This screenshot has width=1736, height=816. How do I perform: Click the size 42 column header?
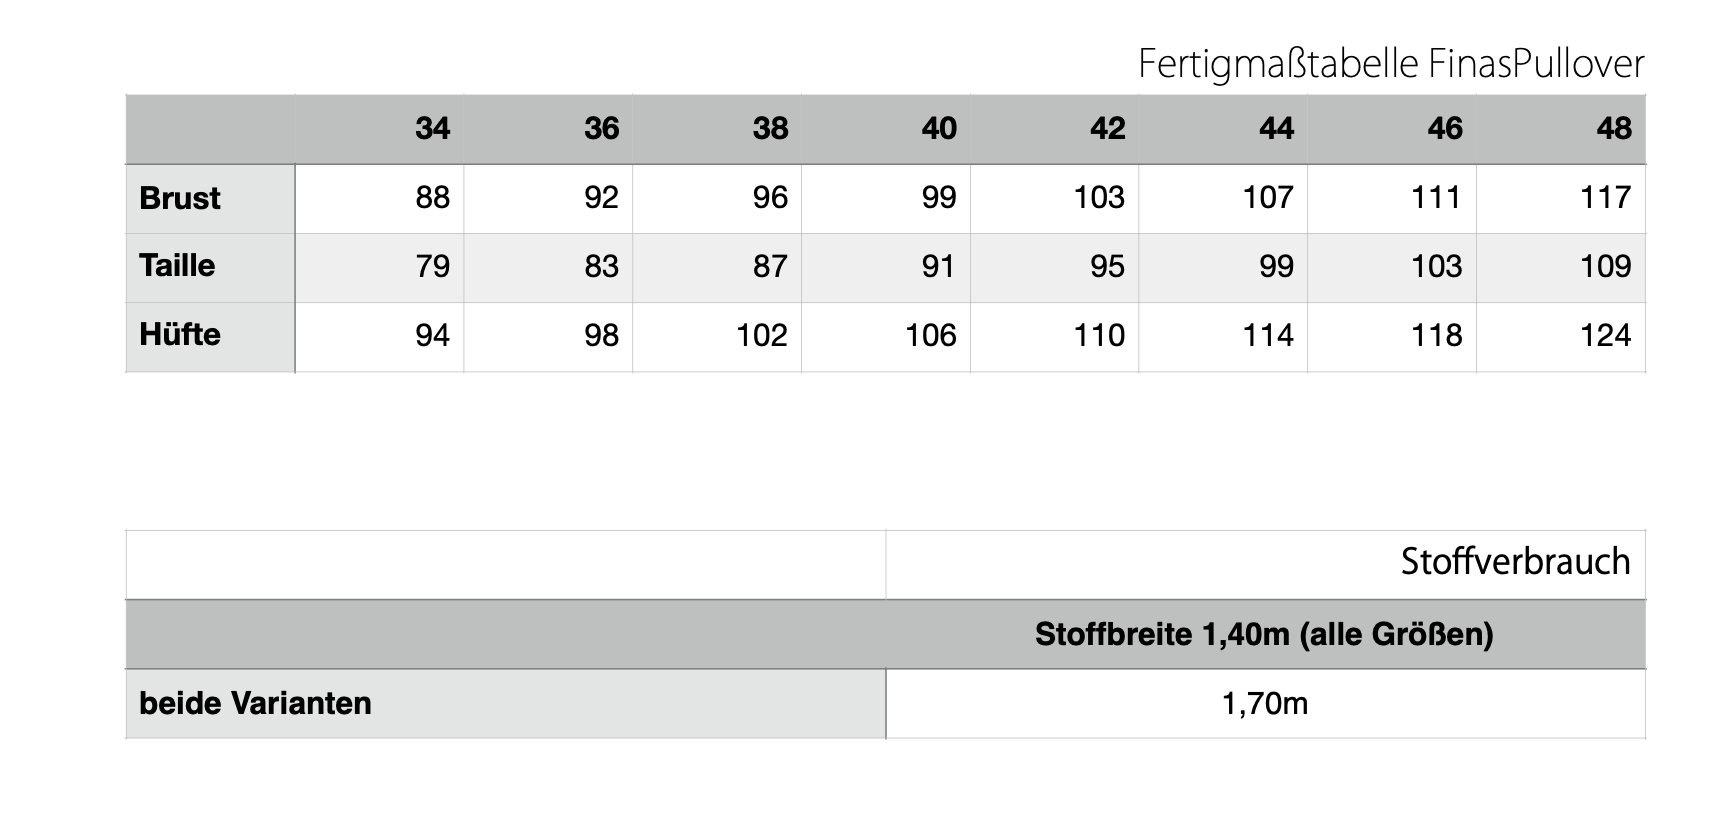1108,129
